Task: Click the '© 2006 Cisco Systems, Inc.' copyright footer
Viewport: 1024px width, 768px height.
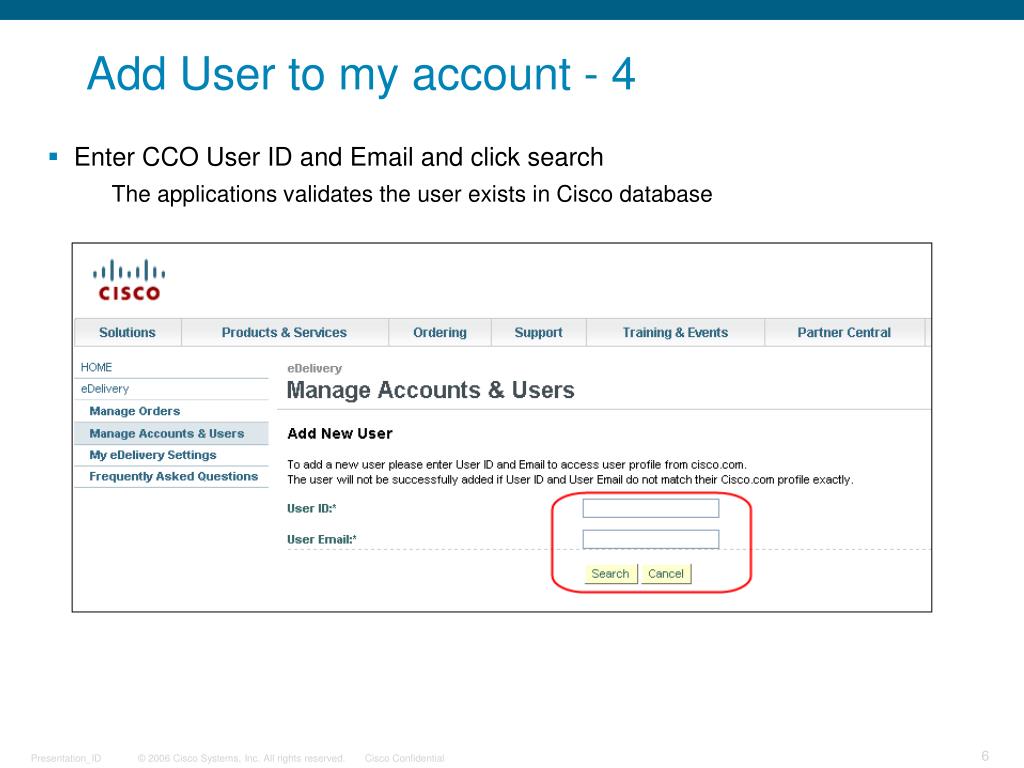Action: pyautogui.click(x=240, y=758)
